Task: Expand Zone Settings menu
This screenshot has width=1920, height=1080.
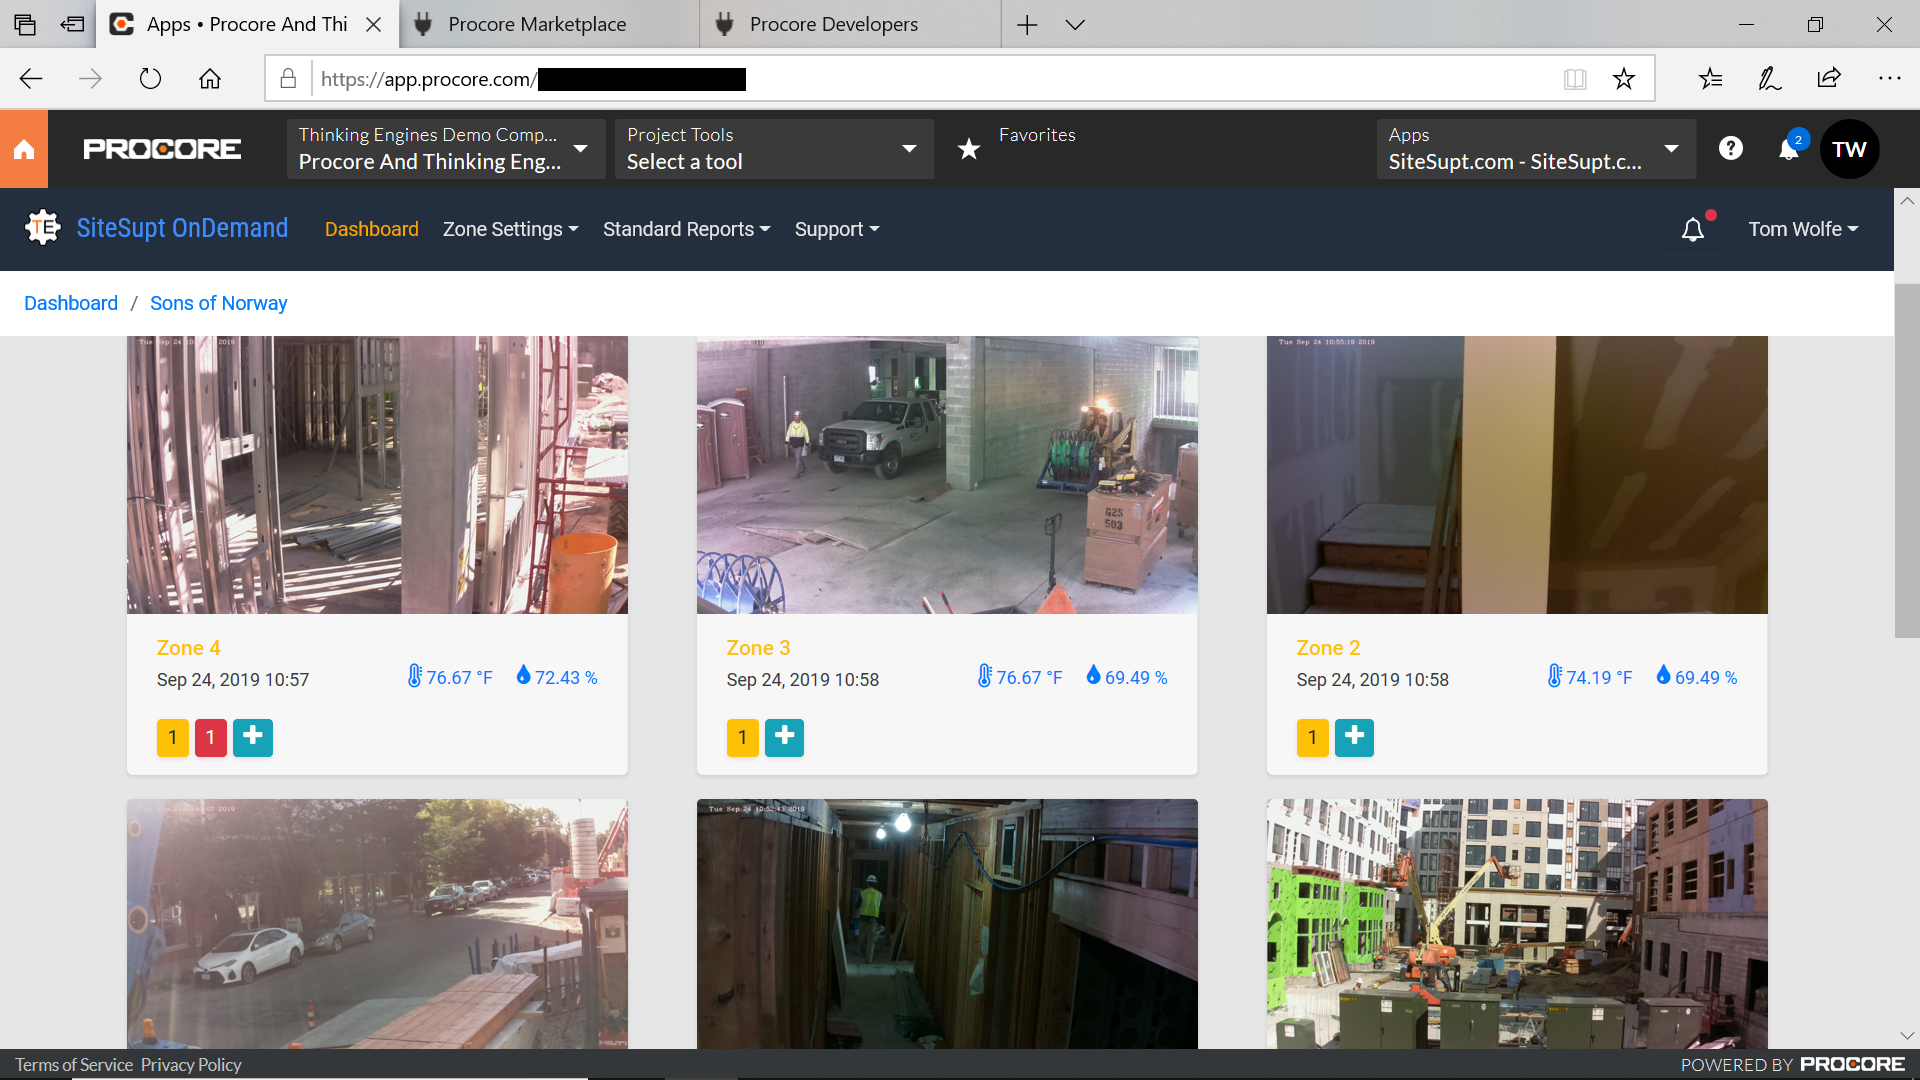Action: [x=511, y=229]
